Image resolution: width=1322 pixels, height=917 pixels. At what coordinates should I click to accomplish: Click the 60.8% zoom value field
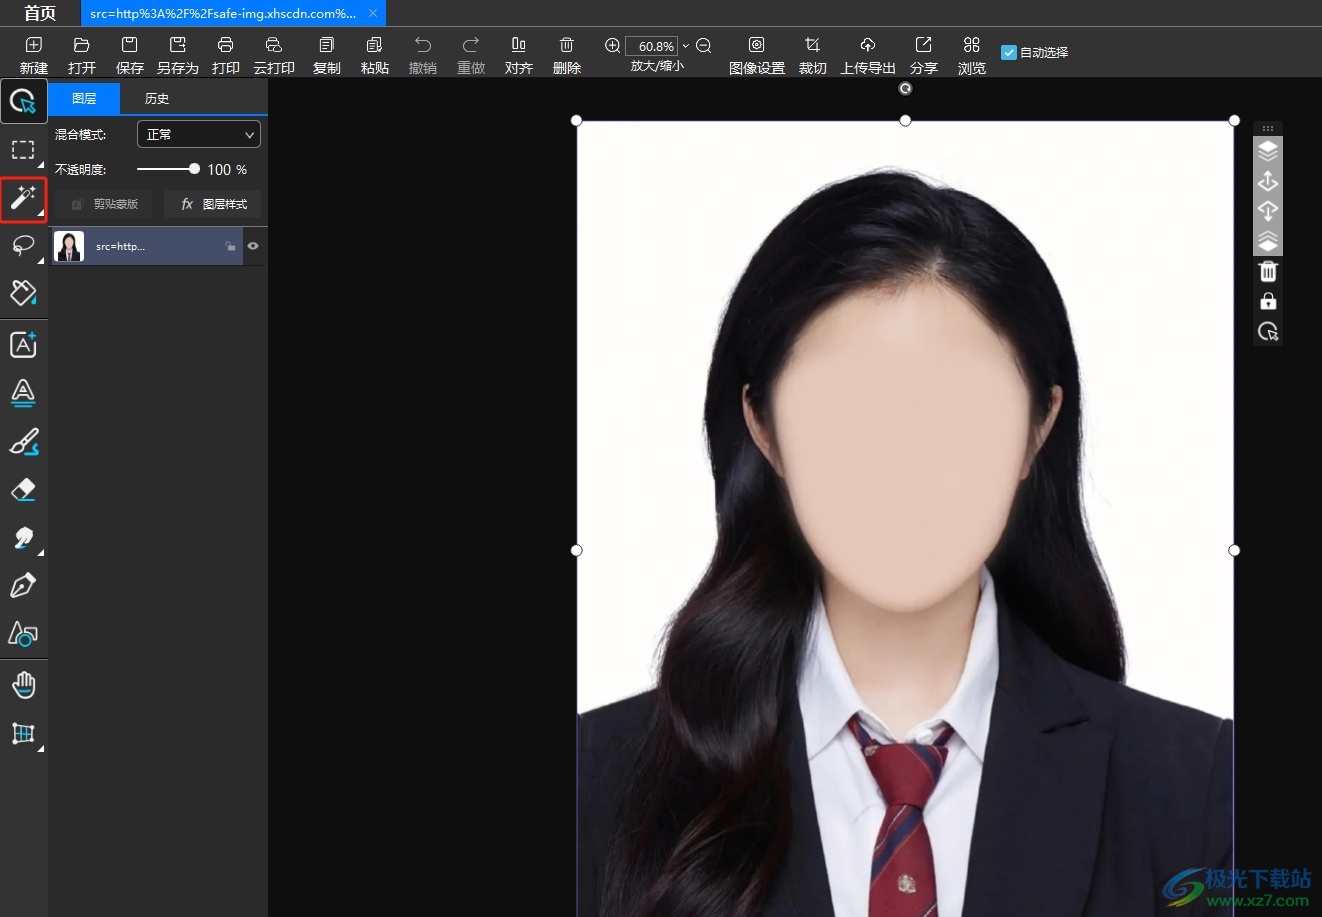coord(652,46)
